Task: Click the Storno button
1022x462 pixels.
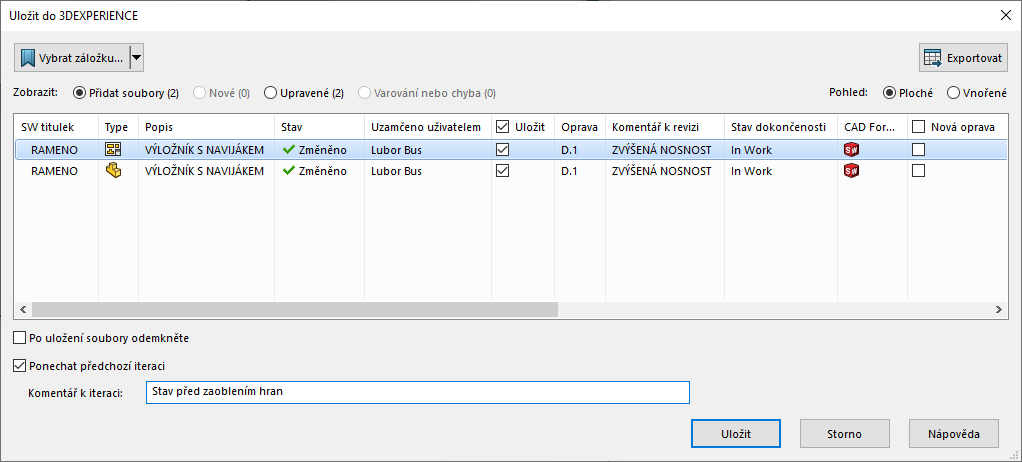Action: click(845, 433)
